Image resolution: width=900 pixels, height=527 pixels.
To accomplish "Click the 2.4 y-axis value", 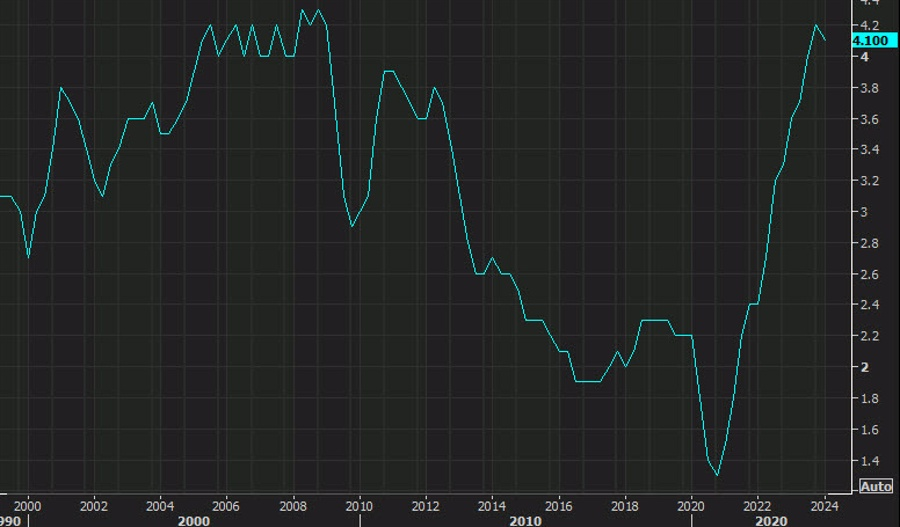I will pos(868,305).
